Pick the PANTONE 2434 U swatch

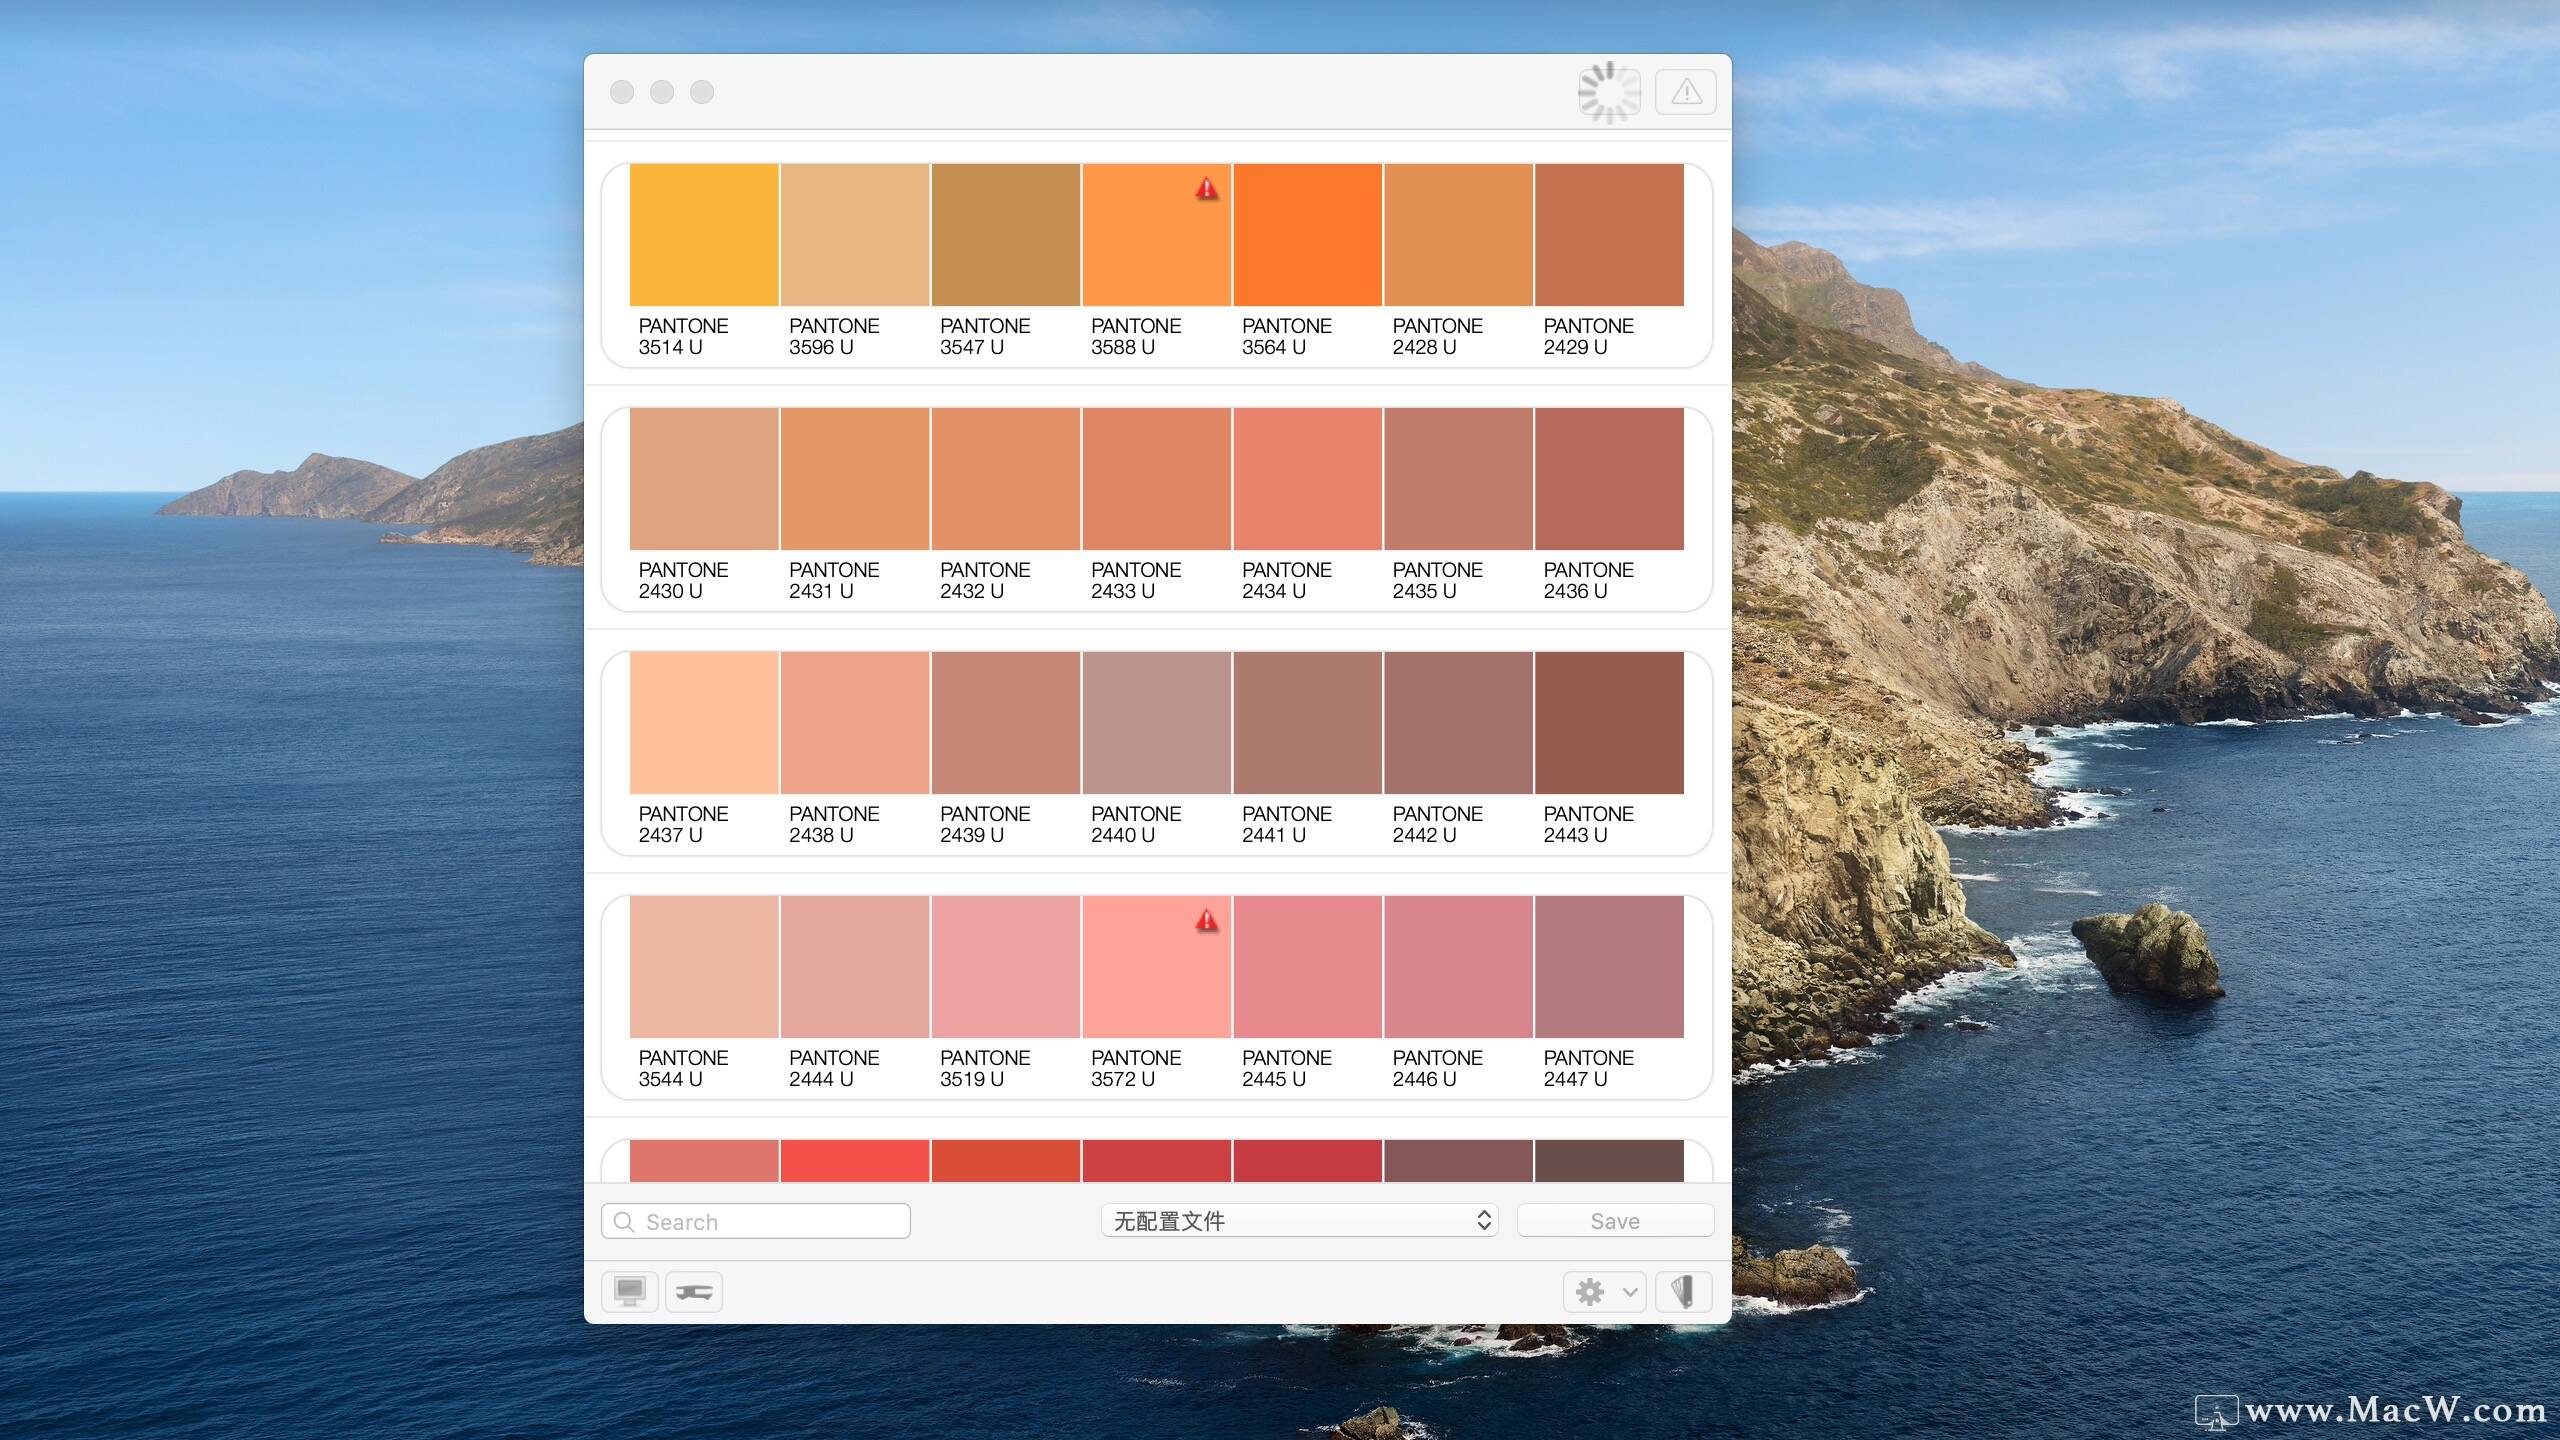(x=1307, y=479)
